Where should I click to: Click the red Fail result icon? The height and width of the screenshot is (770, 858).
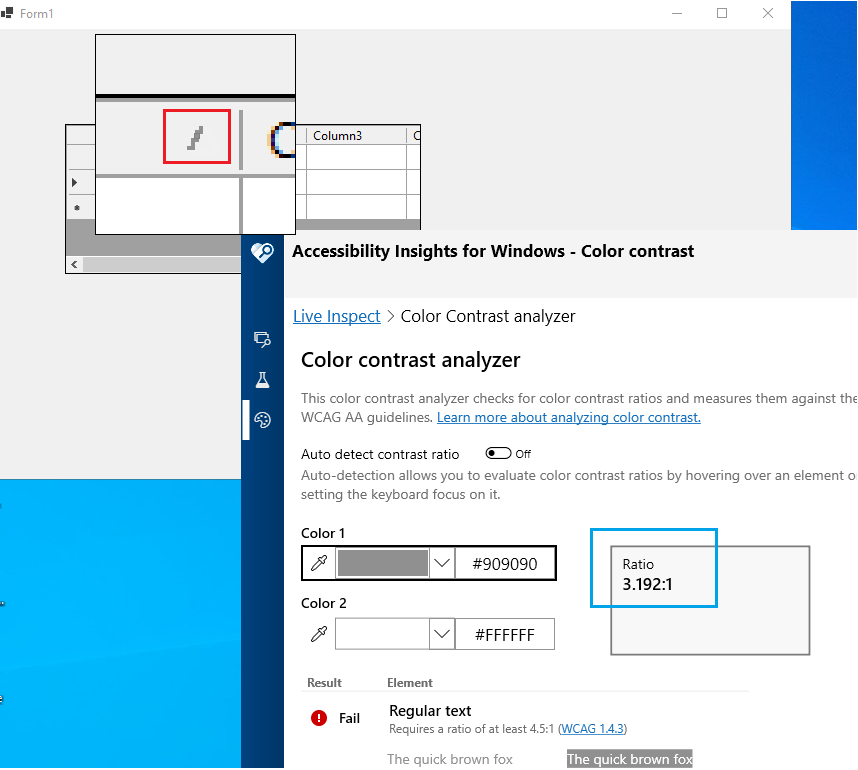tap(317, 718)
